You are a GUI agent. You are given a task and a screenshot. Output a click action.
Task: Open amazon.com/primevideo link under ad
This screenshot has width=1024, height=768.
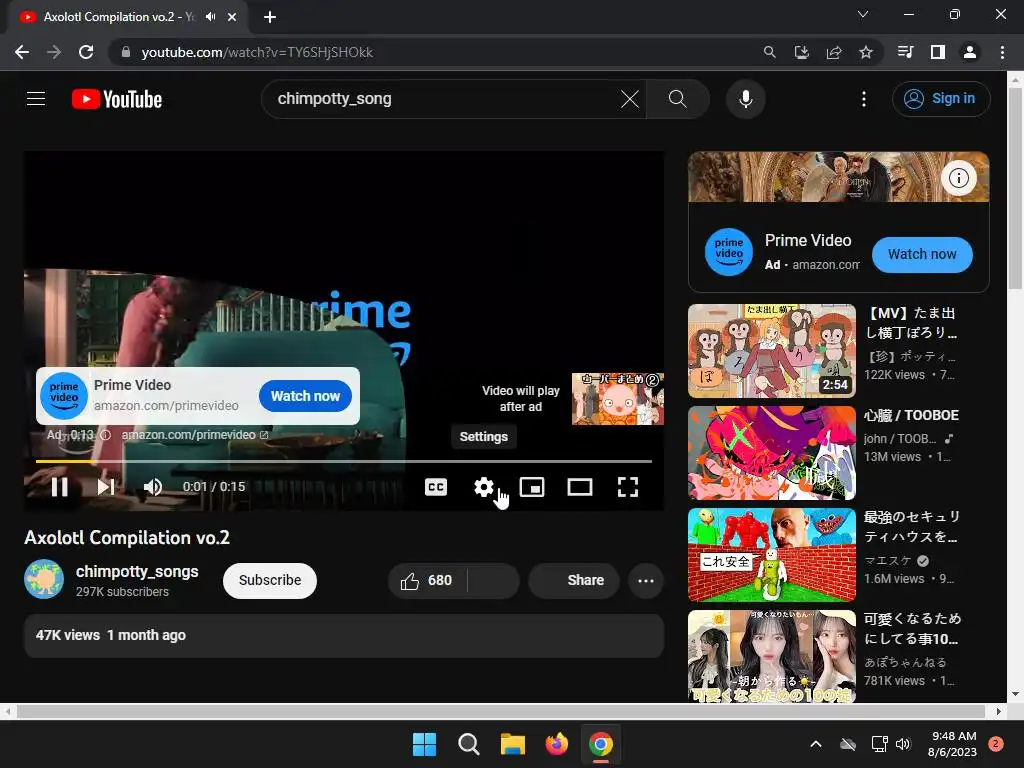point(195,435)
